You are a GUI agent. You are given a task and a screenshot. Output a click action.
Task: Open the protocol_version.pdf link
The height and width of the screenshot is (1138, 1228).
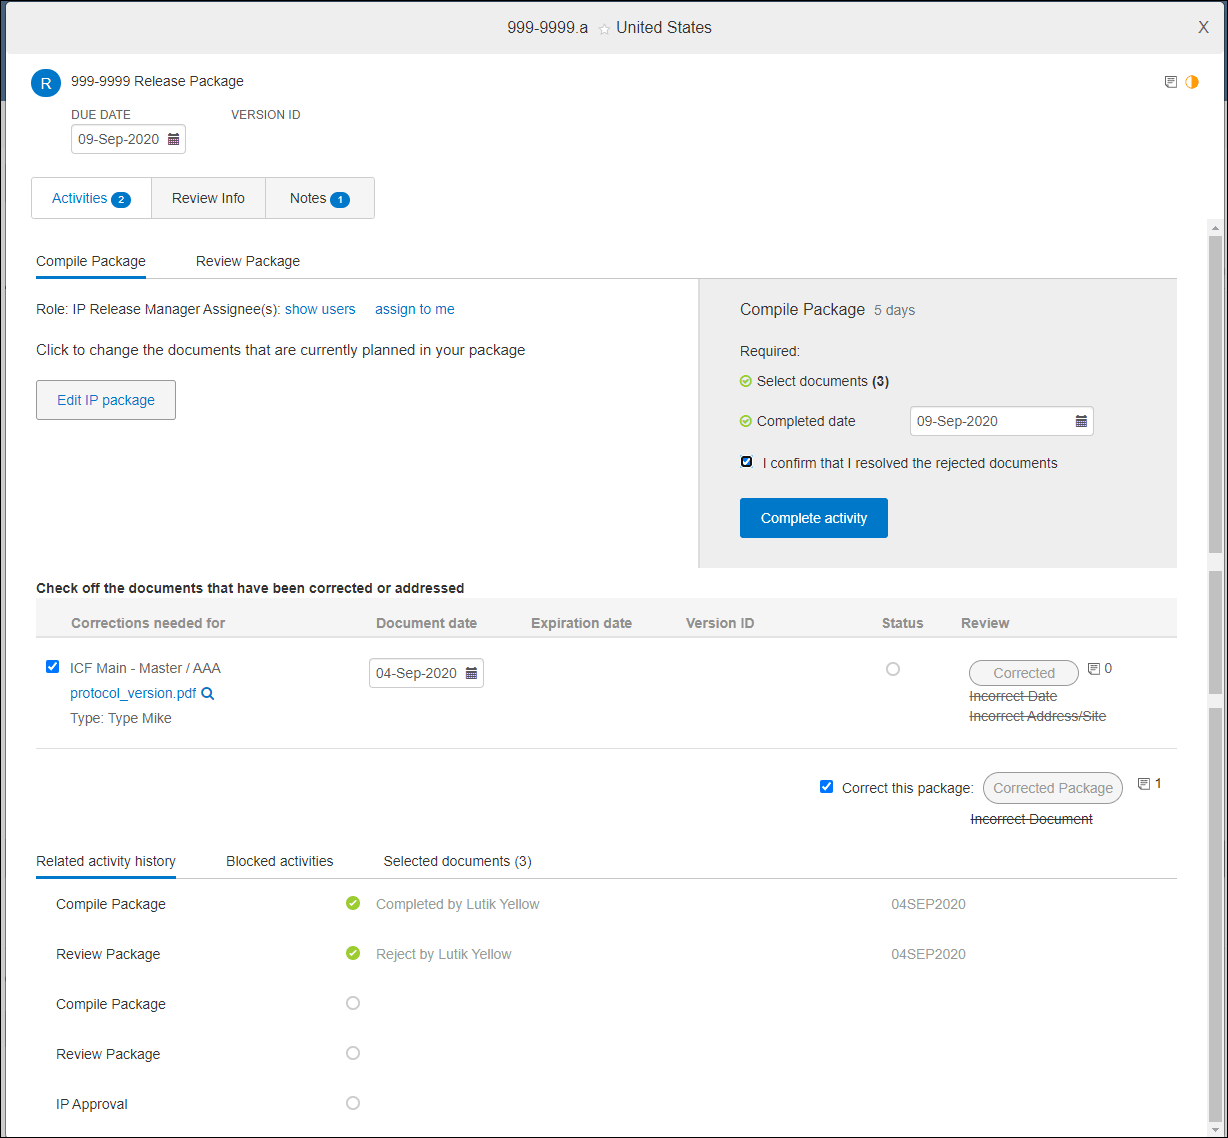pyautogui.click(x=133, y=693)
